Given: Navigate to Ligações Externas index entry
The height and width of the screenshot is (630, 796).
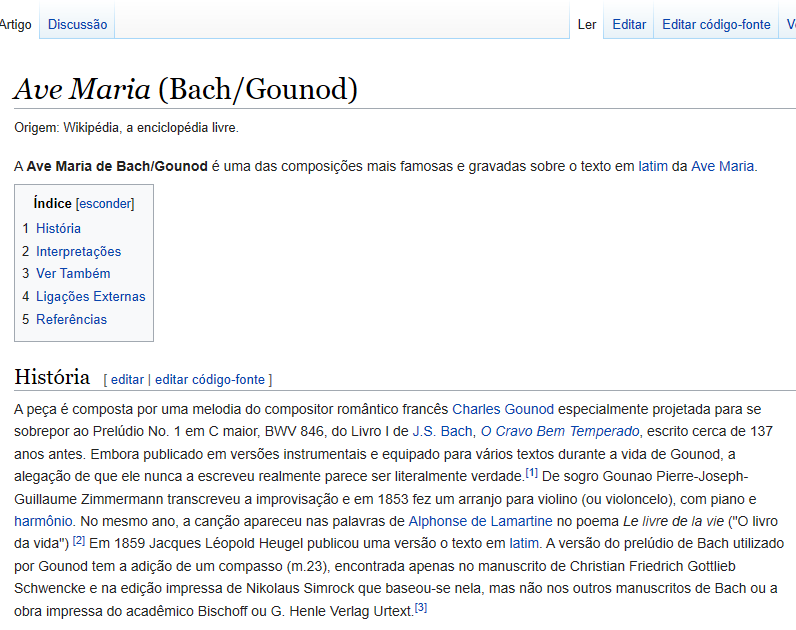Looking at the screenshot, I should (90, 296).
